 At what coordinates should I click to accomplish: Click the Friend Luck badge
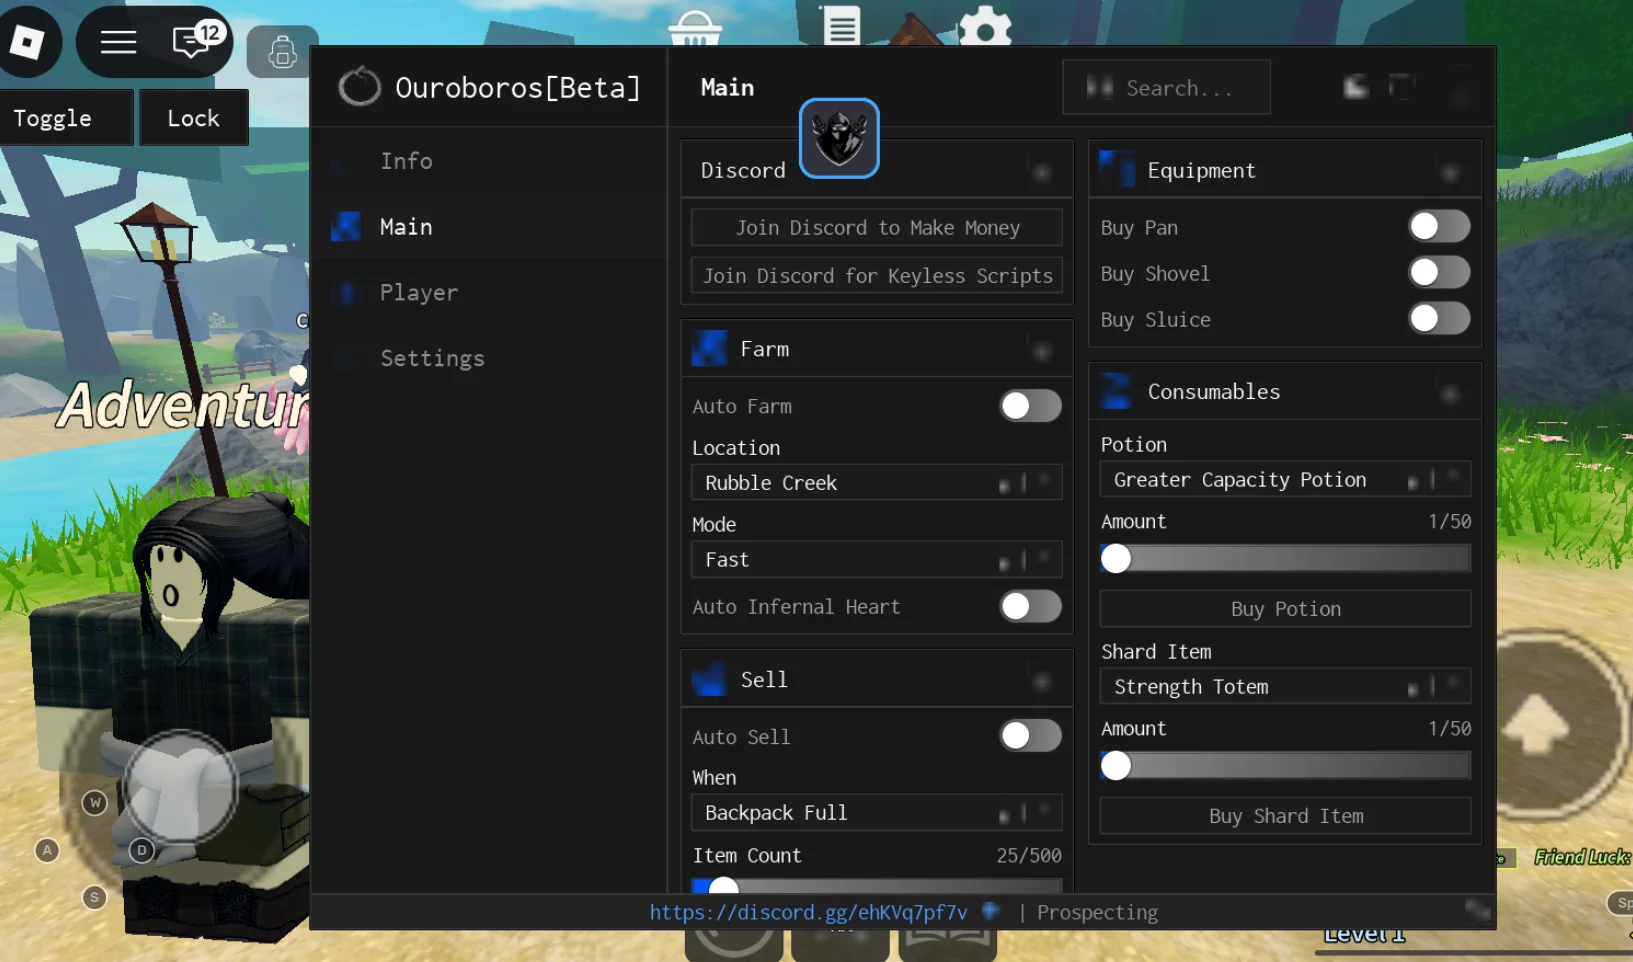(1582, 857)
